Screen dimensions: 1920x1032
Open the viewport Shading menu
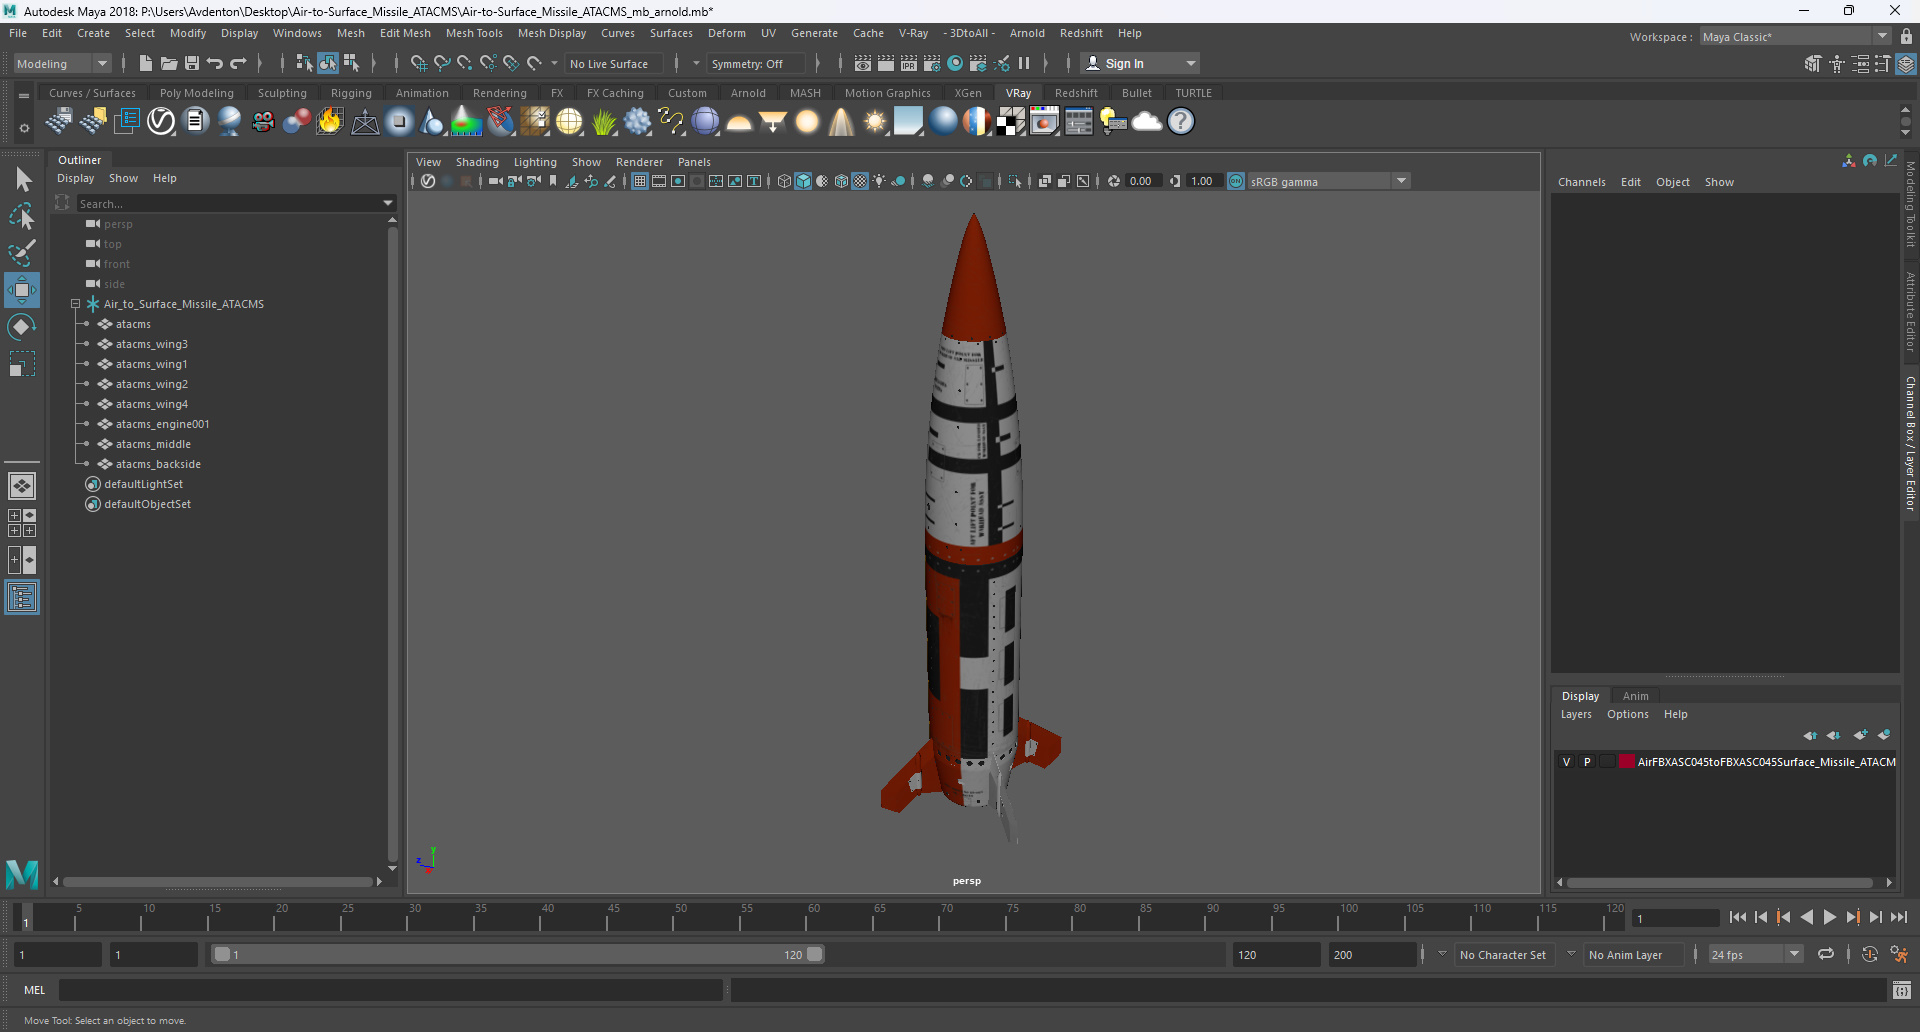click(477, 162)
